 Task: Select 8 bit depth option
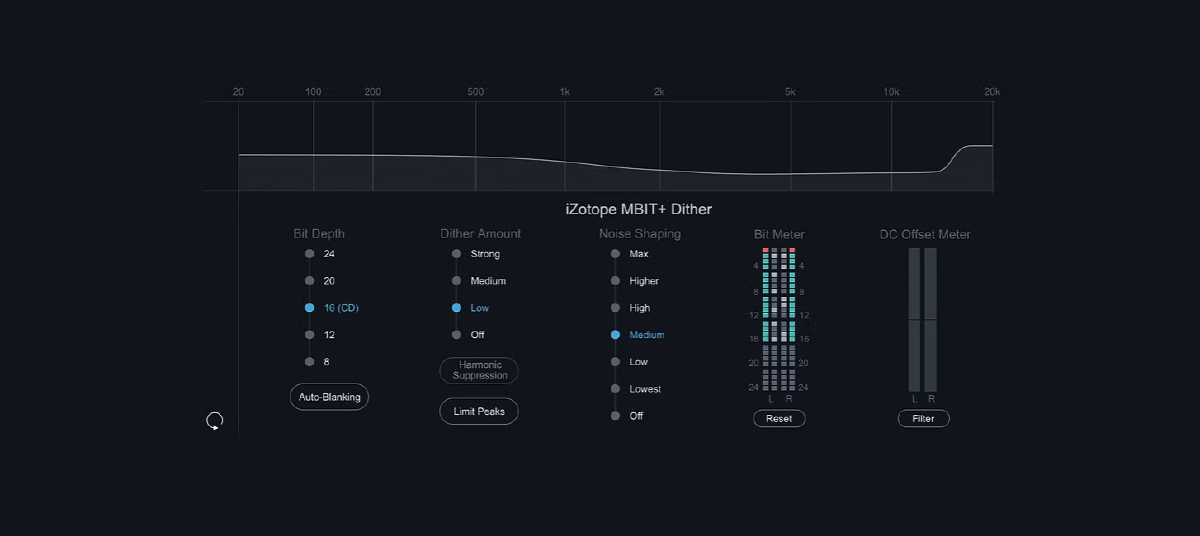[x=318, y=361]
